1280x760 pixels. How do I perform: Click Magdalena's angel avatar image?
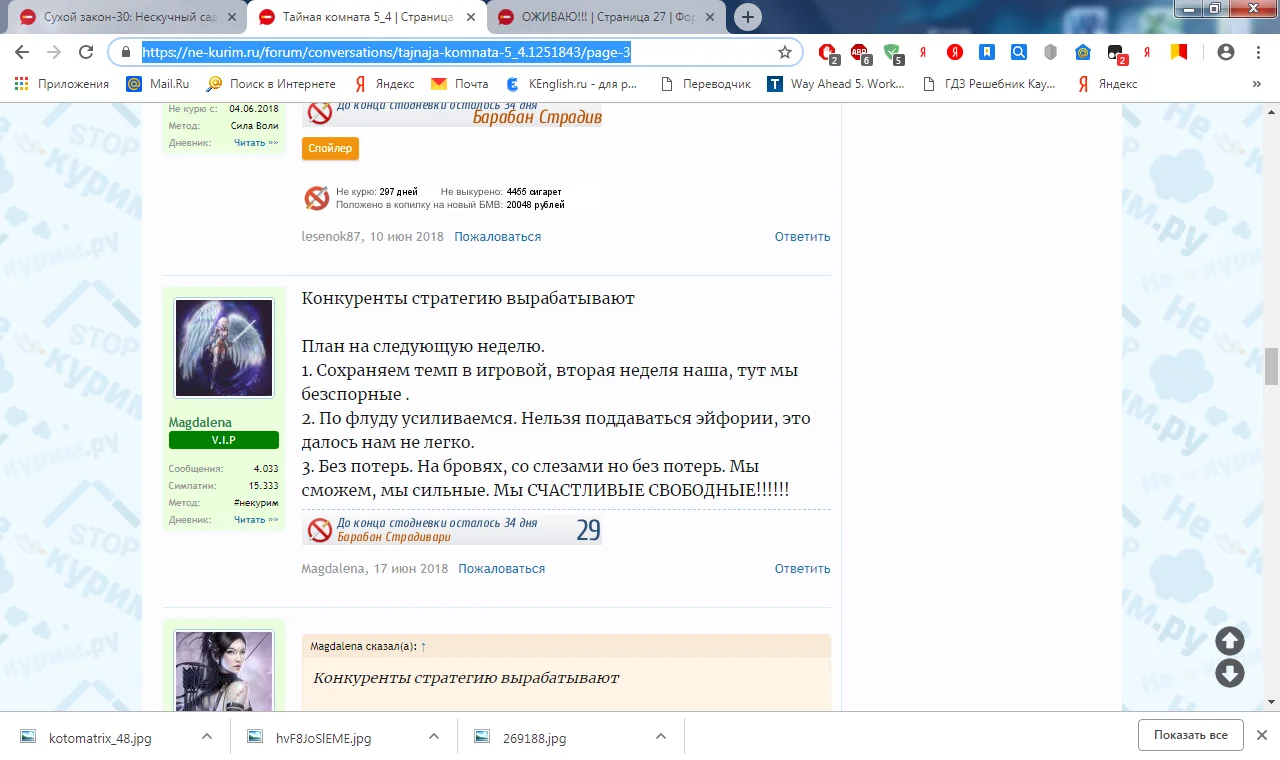(224, 348)
